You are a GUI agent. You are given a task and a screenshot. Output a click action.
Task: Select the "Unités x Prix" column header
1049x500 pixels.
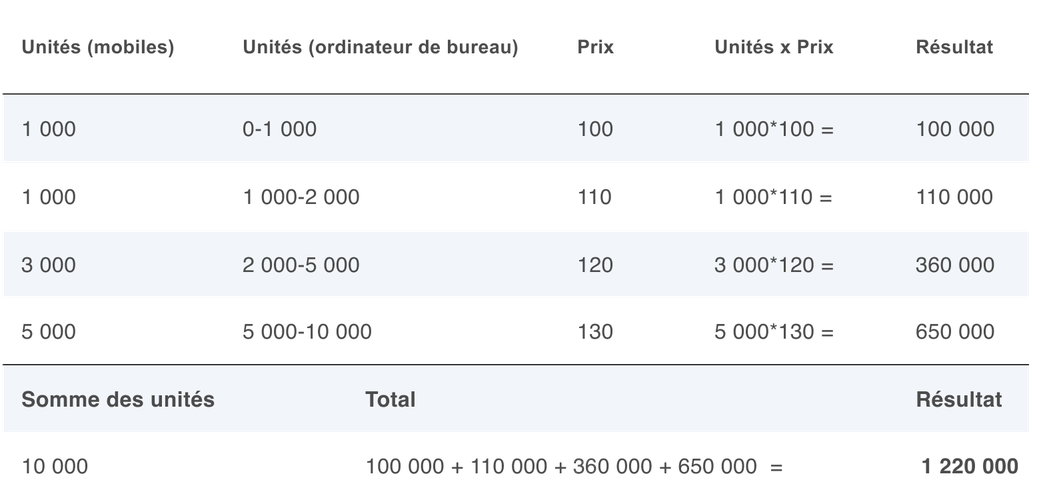(x=774, y=48)
